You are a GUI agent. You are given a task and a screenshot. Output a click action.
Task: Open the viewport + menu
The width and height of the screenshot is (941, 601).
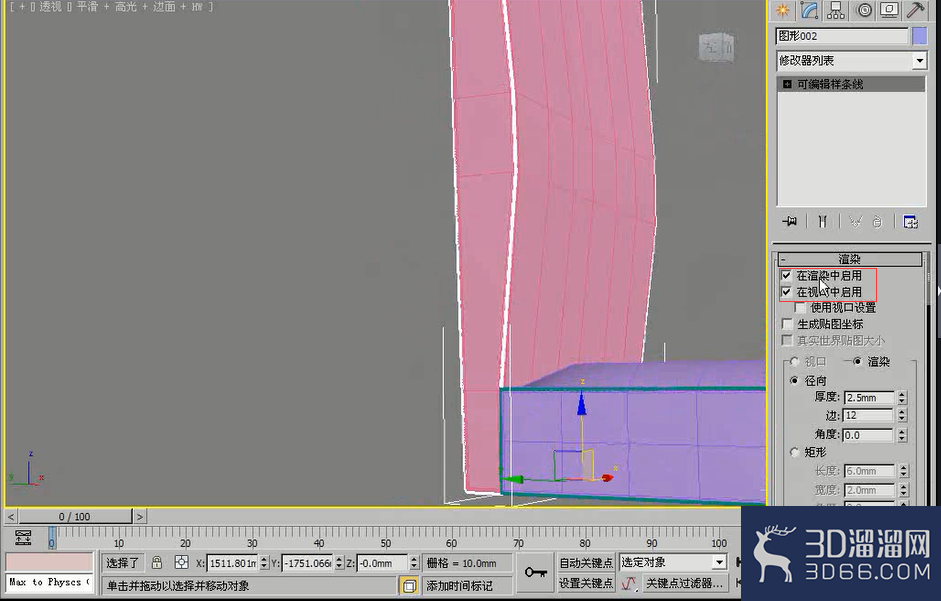coord(20,7)
